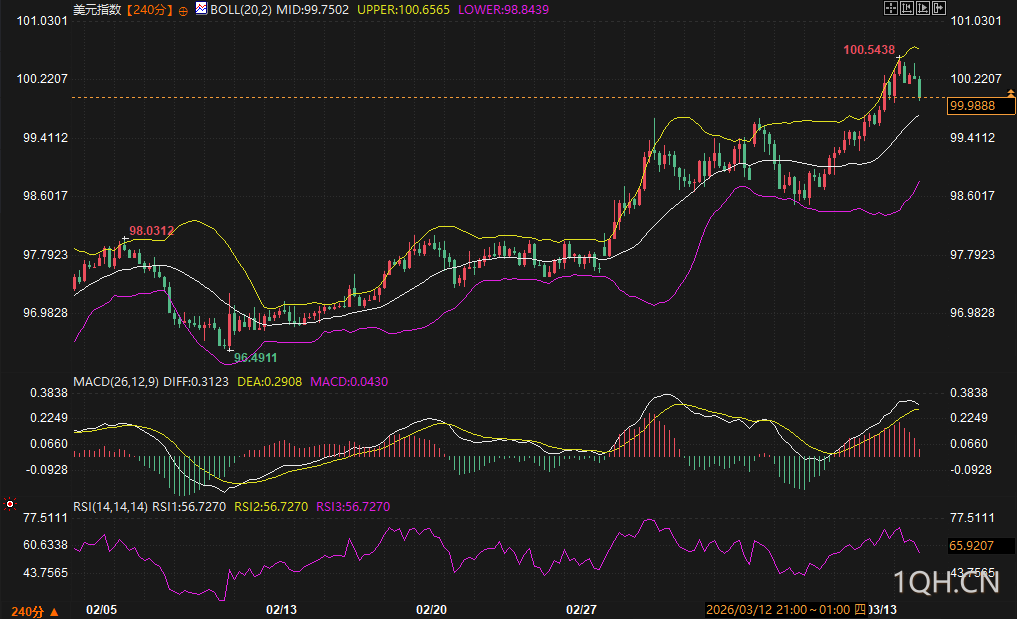Click the orange double-arrow marker above the current price

coord(1010,93)
